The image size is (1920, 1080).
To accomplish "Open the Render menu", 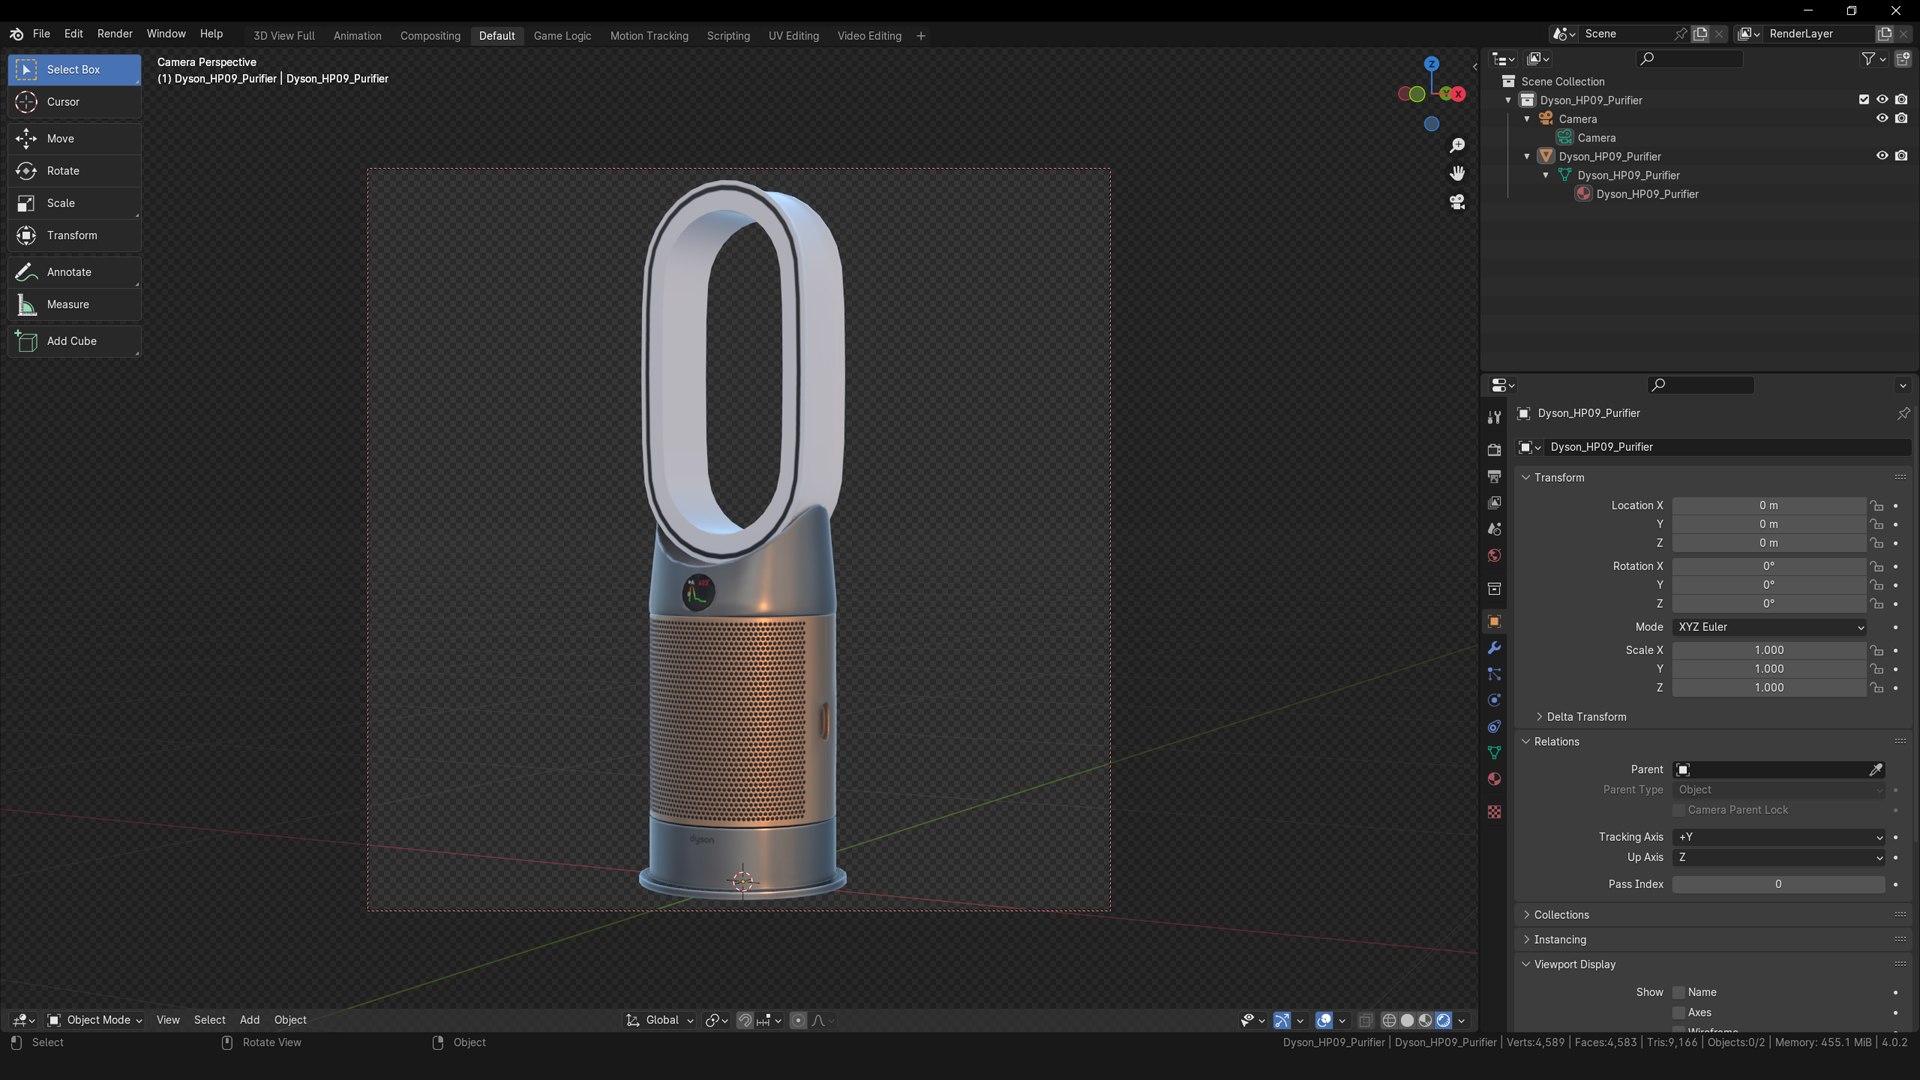I will click(115, 34).
